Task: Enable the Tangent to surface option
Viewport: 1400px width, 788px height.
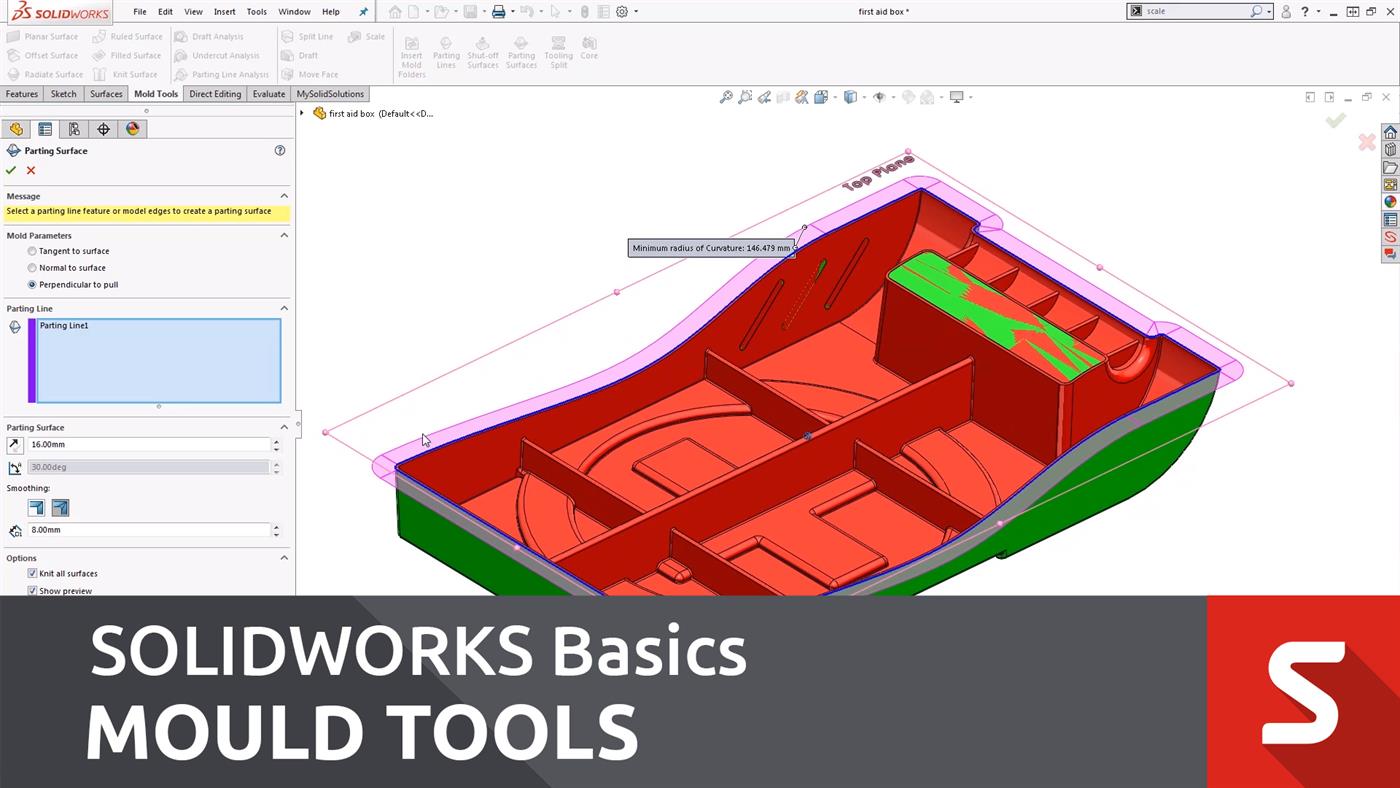Action: (x=32, y=251)
